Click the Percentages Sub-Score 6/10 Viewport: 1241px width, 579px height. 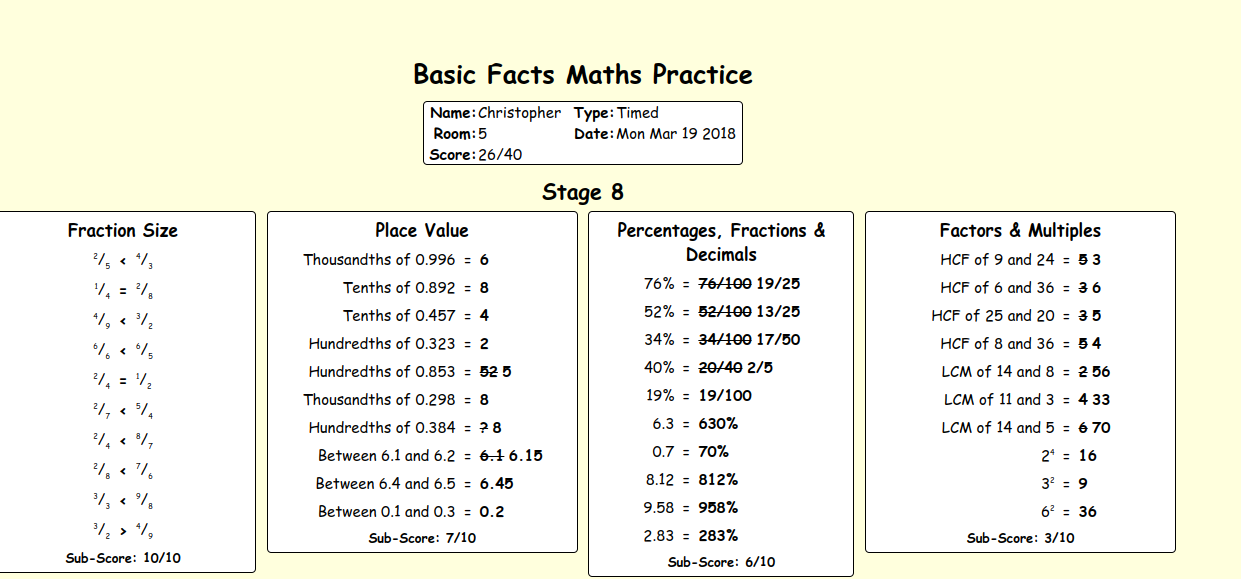721,562
